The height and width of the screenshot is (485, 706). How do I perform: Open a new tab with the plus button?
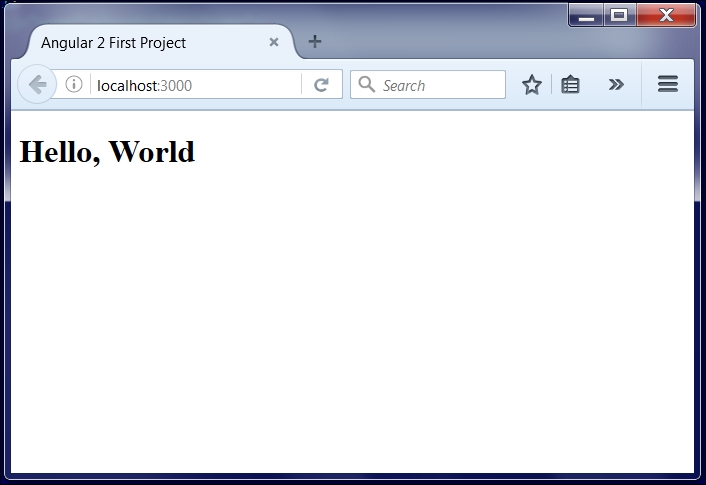pos(315,41)
